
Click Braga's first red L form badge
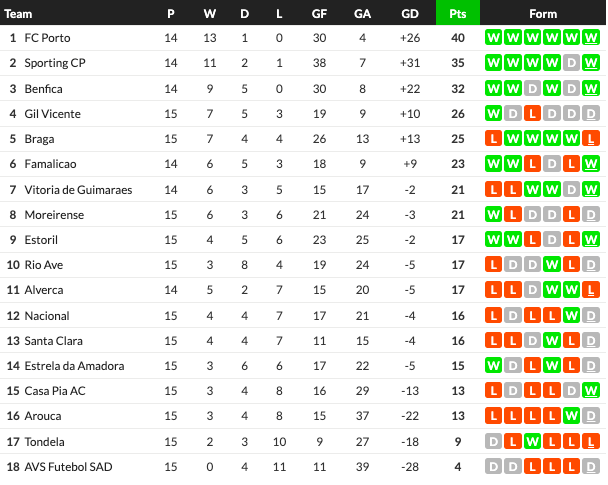(493, 139)
